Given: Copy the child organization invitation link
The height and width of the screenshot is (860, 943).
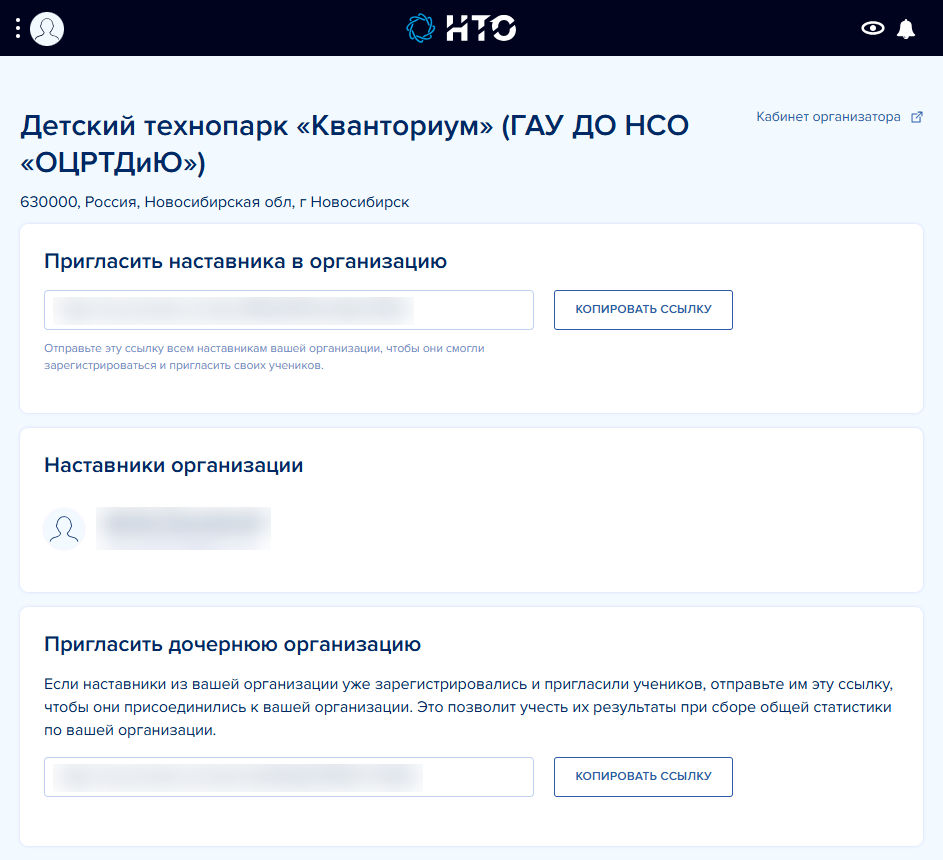Looking at the screenshot, I should coord(644,777).
